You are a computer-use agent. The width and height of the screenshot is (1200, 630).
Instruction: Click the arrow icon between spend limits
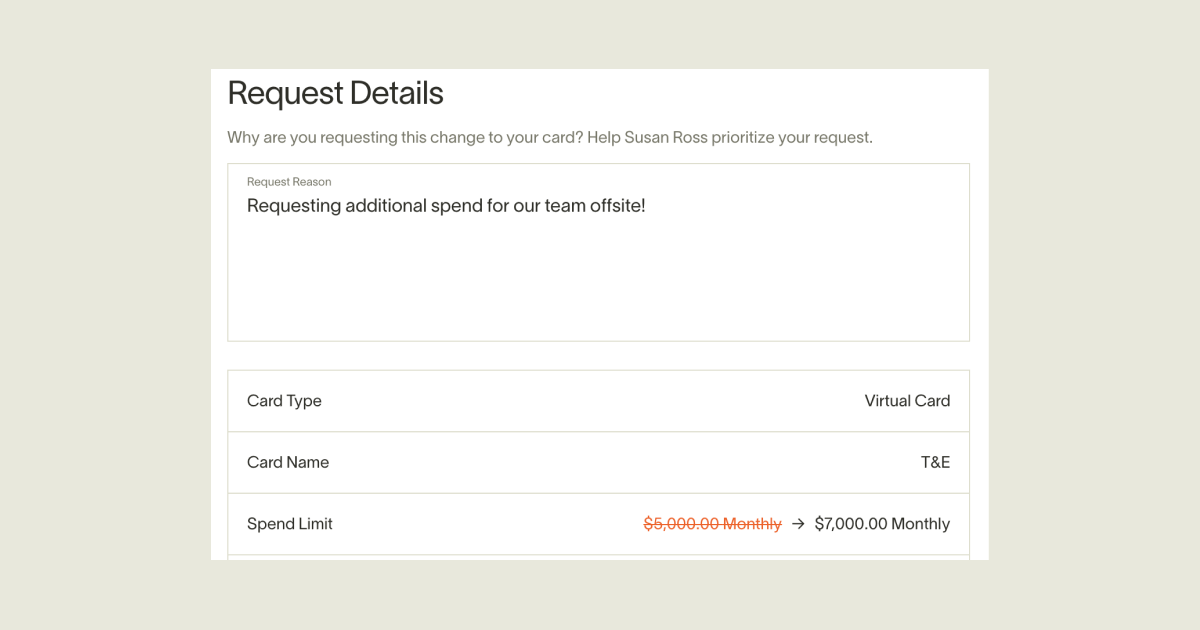[x=798, y=524]
